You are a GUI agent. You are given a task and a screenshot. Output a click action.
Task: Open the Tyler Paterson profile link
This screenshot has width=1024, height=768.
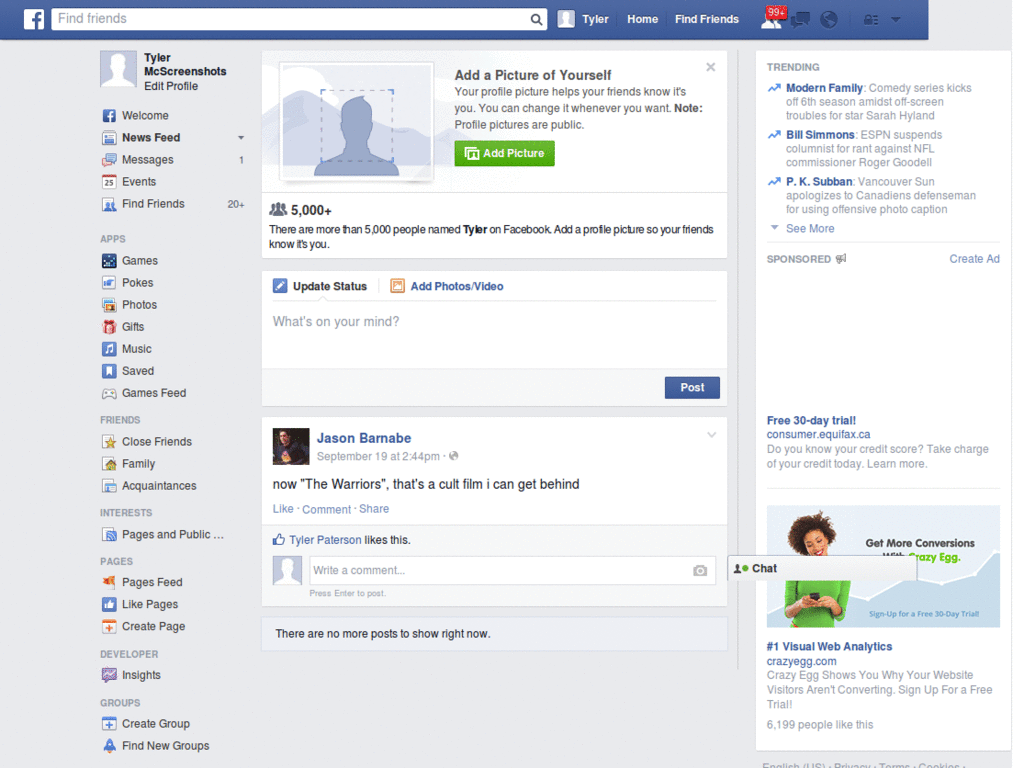[325, 540]
